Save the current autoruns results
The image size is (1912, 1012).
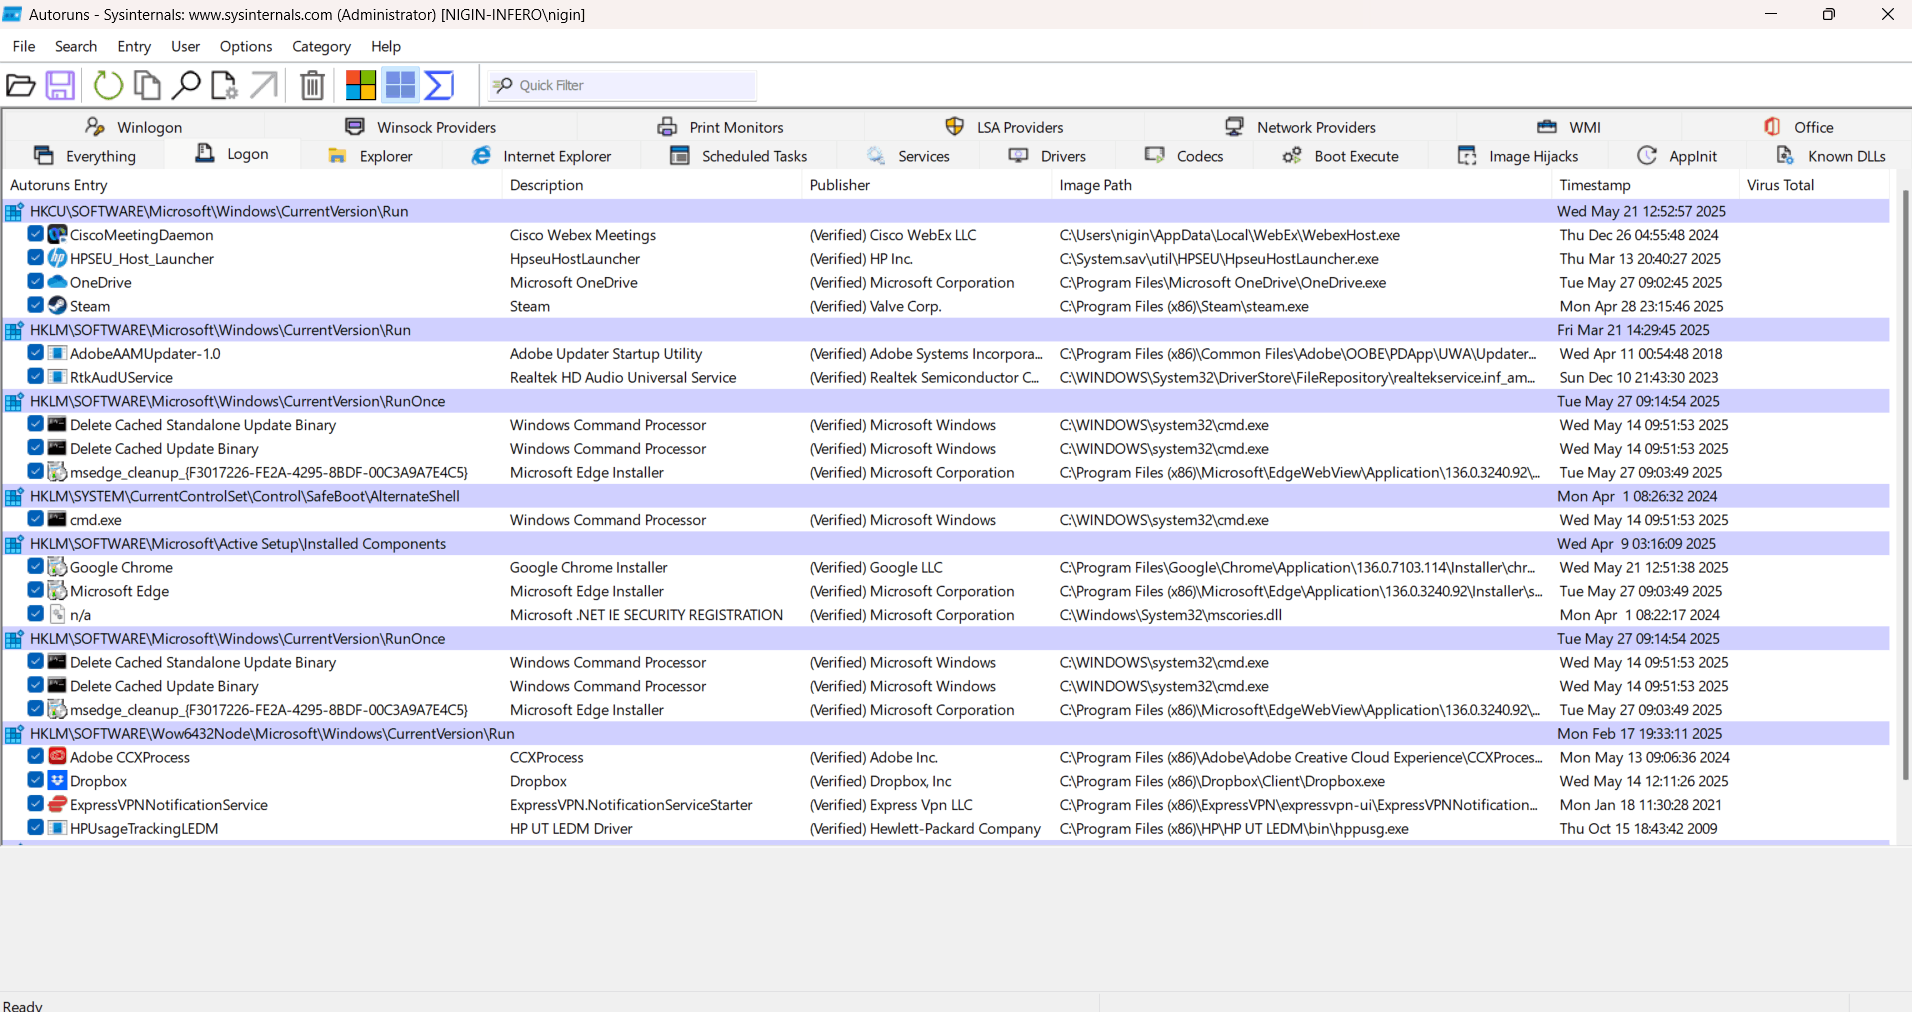pyautogui.click(x=60, y=85)
